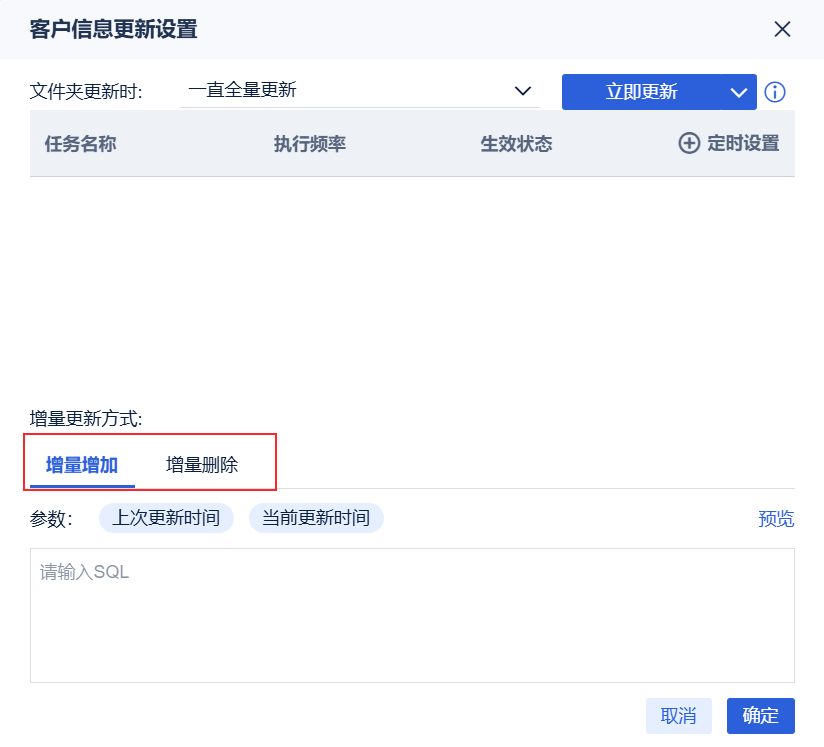Click the info icon beside 立即更新
Screen dimensions: 824x747
775,92
